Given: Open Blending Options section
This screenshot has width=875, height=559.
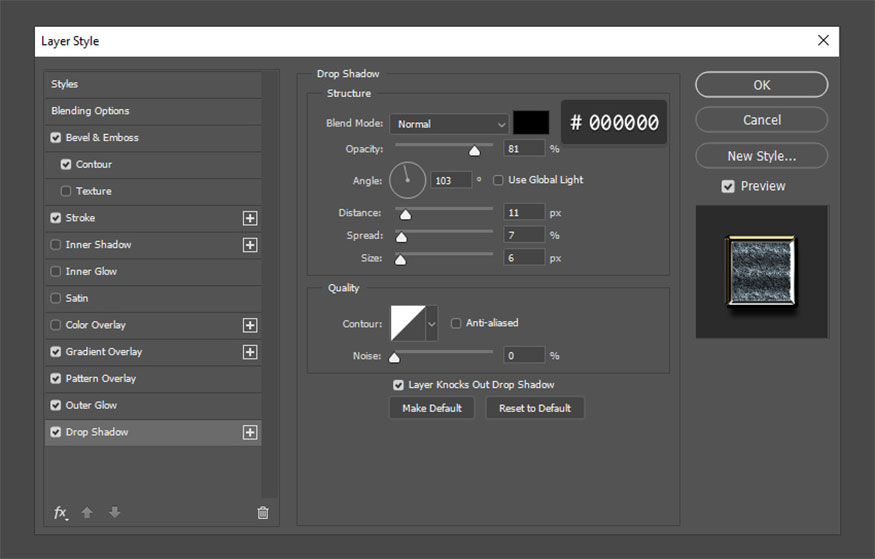Looking at the screenshot, I should [x=153, y=111].
